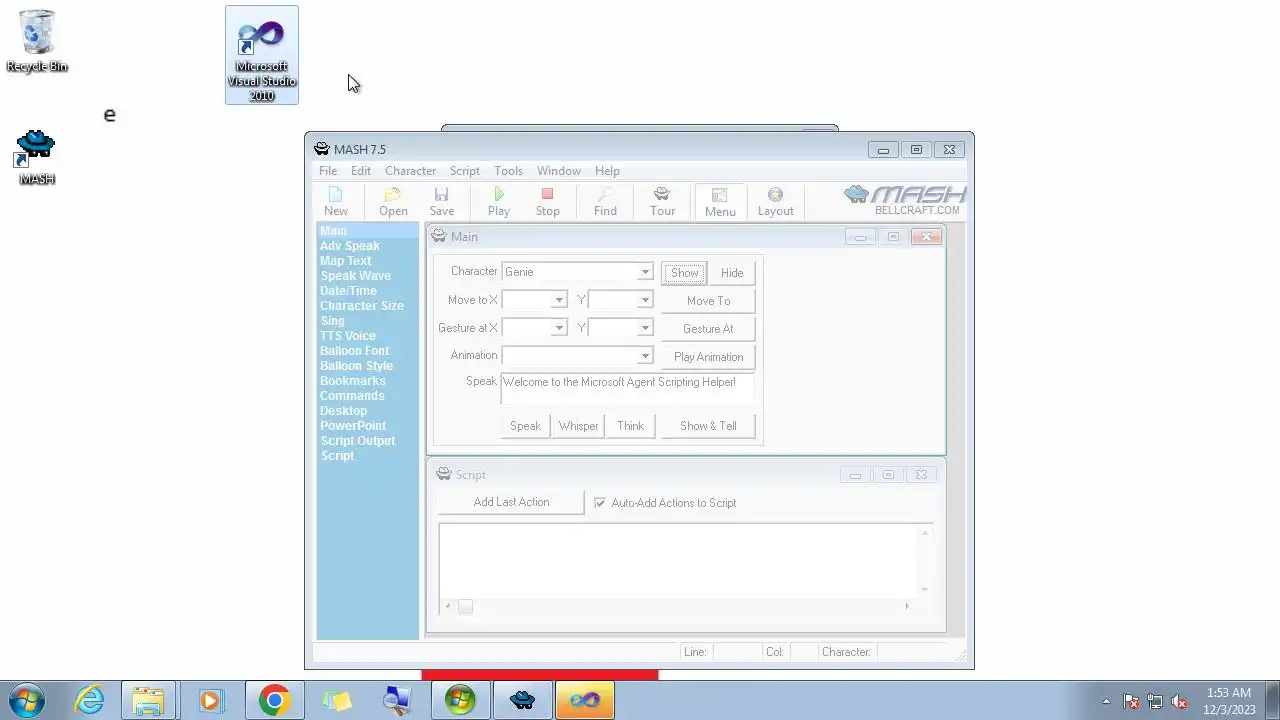Open the Script menu
The width and height of the screenshot is (1280, 720).
pyautogui.click(x=465, y=171)
